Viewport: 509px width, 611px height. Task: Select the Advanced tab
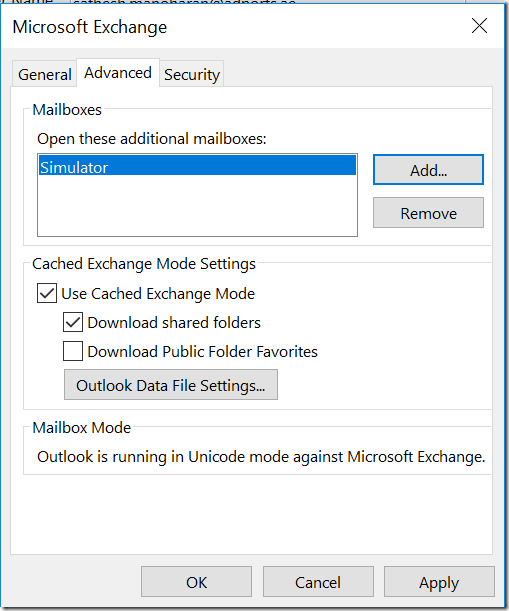pos(118,73)
